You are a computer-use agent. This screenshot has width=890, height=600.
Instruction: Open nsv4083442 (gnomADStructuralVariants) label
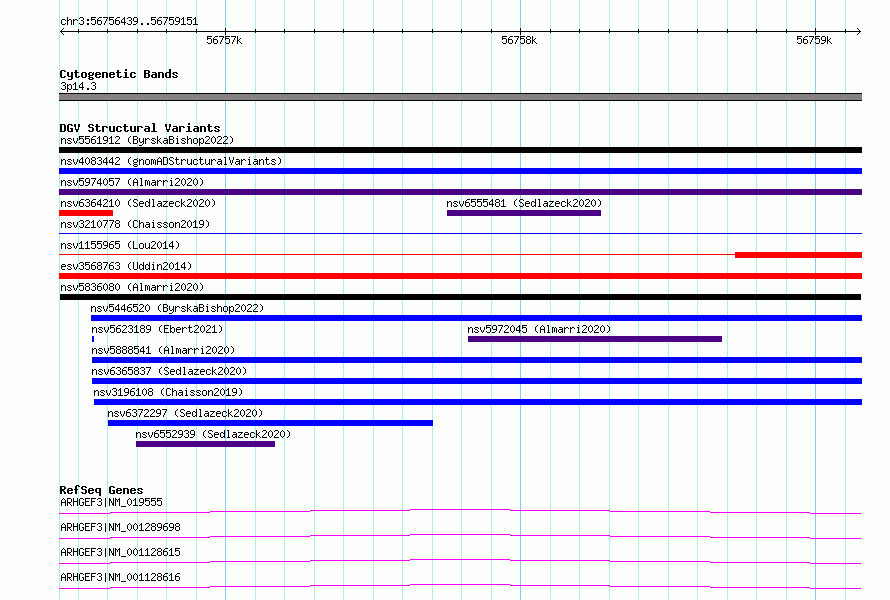pyautogui.click(x=171, y=161)
